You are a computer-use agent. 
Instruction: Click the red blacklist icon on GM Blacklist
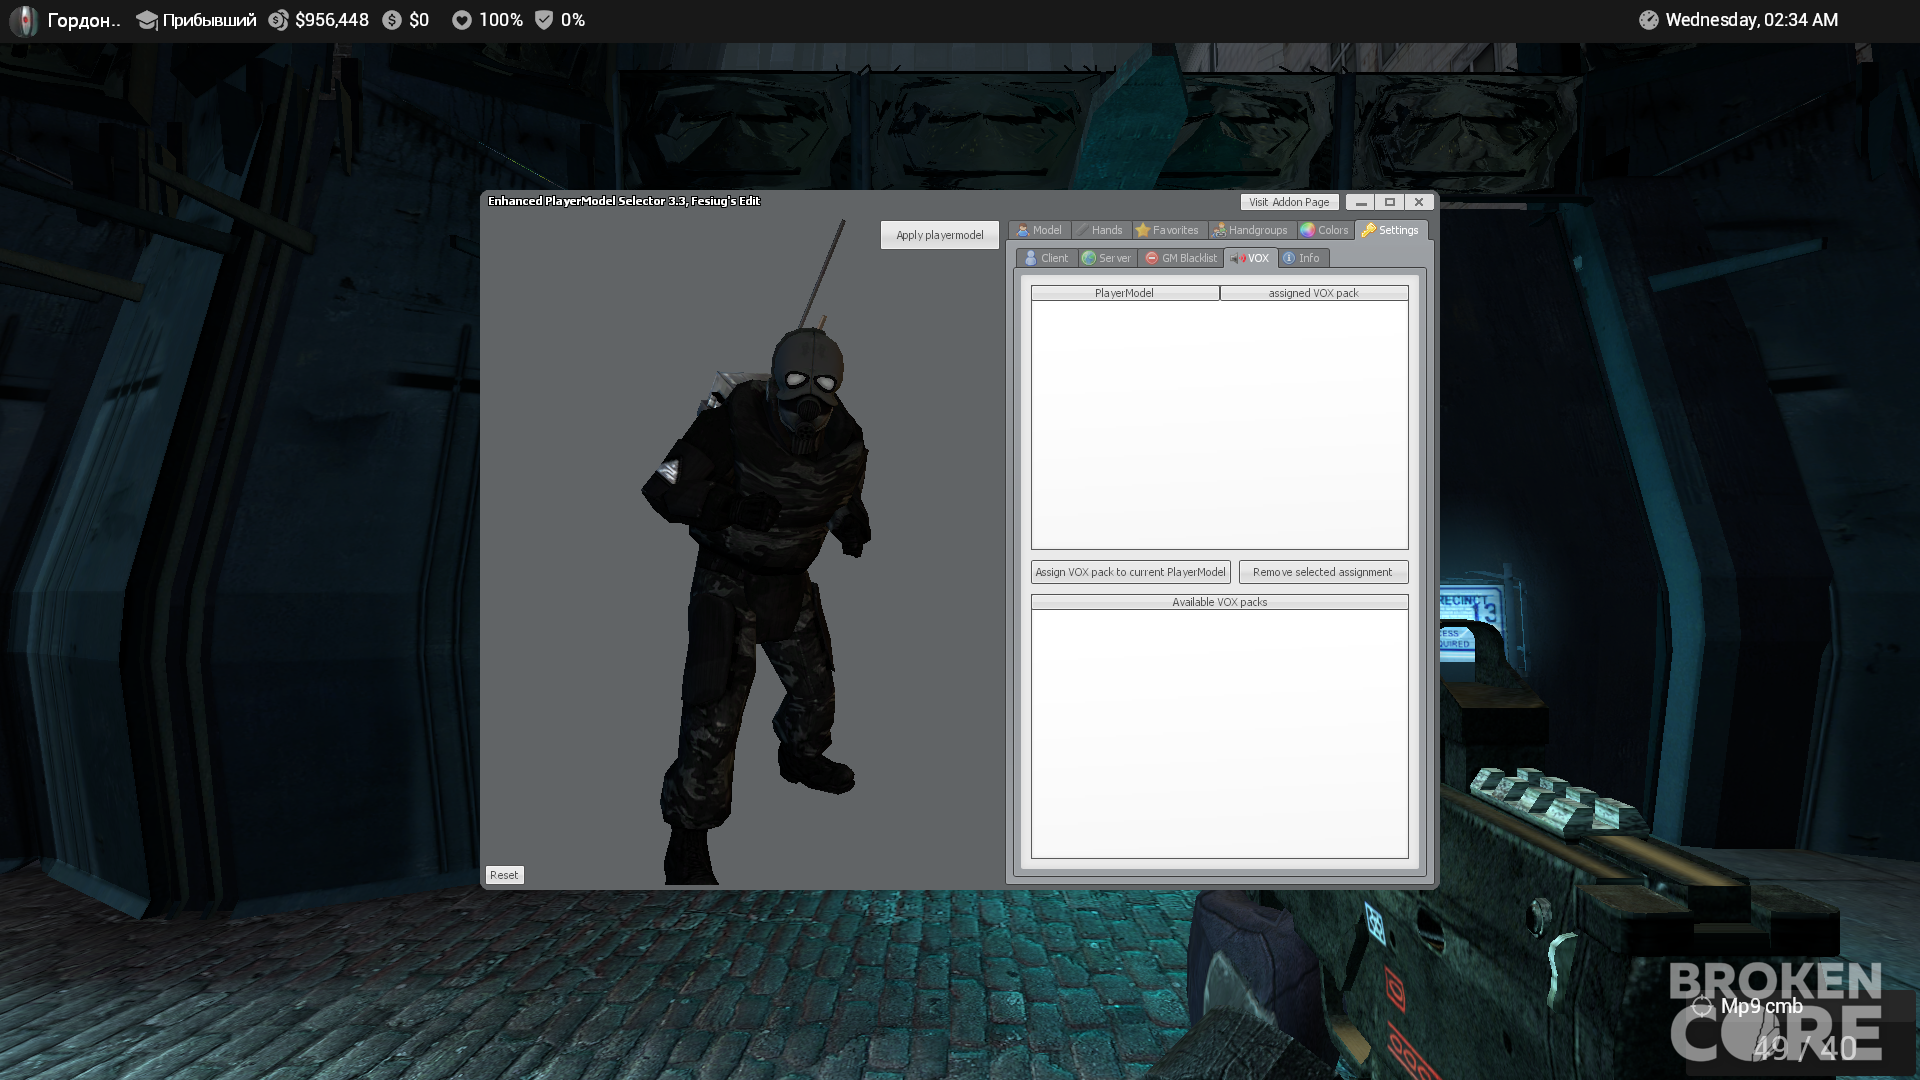click(x=1151, y=258)
